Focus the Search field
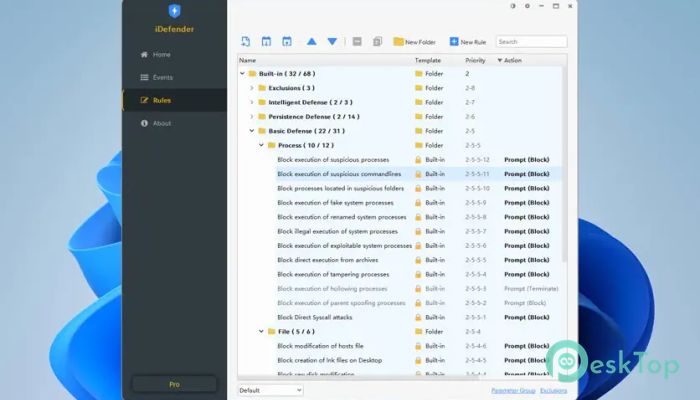This screenshot has width=700, height=400. click(x=531, y=42)
